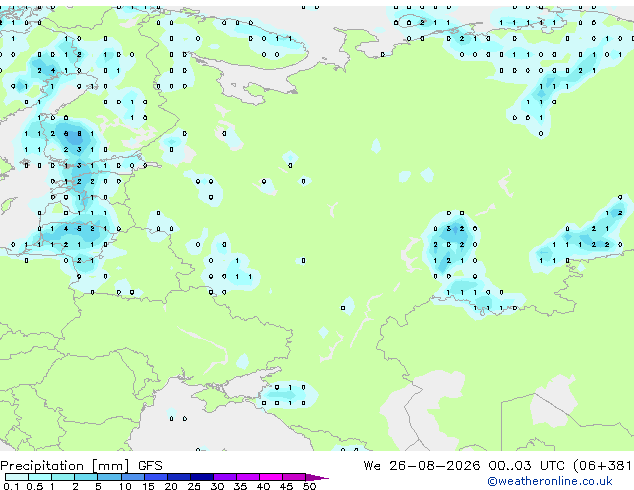The width and height of the screenshot is (634, 490).
Task: Select the 30–35 mm purple legend swatch
Action: [225, 477]
